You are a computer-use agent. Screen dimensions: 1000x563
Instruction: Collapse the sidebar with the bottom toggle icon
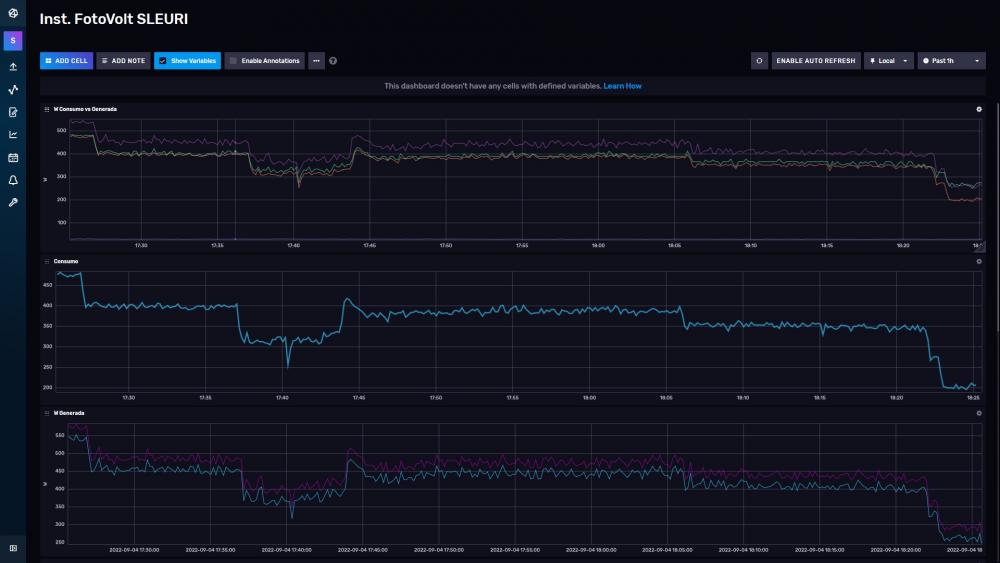click(x=13, y=548)
